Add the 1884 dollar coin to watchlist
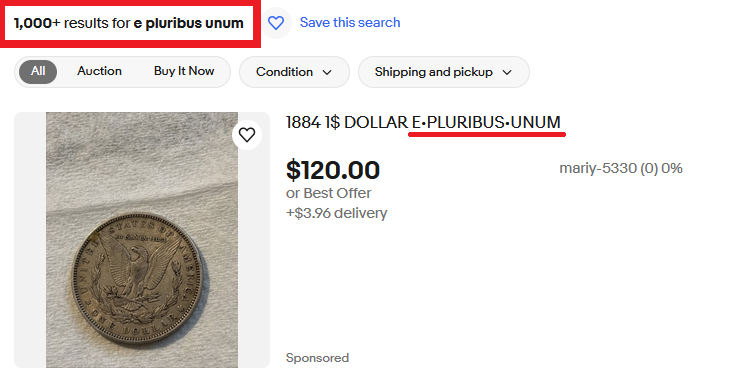 pos(247,135)
